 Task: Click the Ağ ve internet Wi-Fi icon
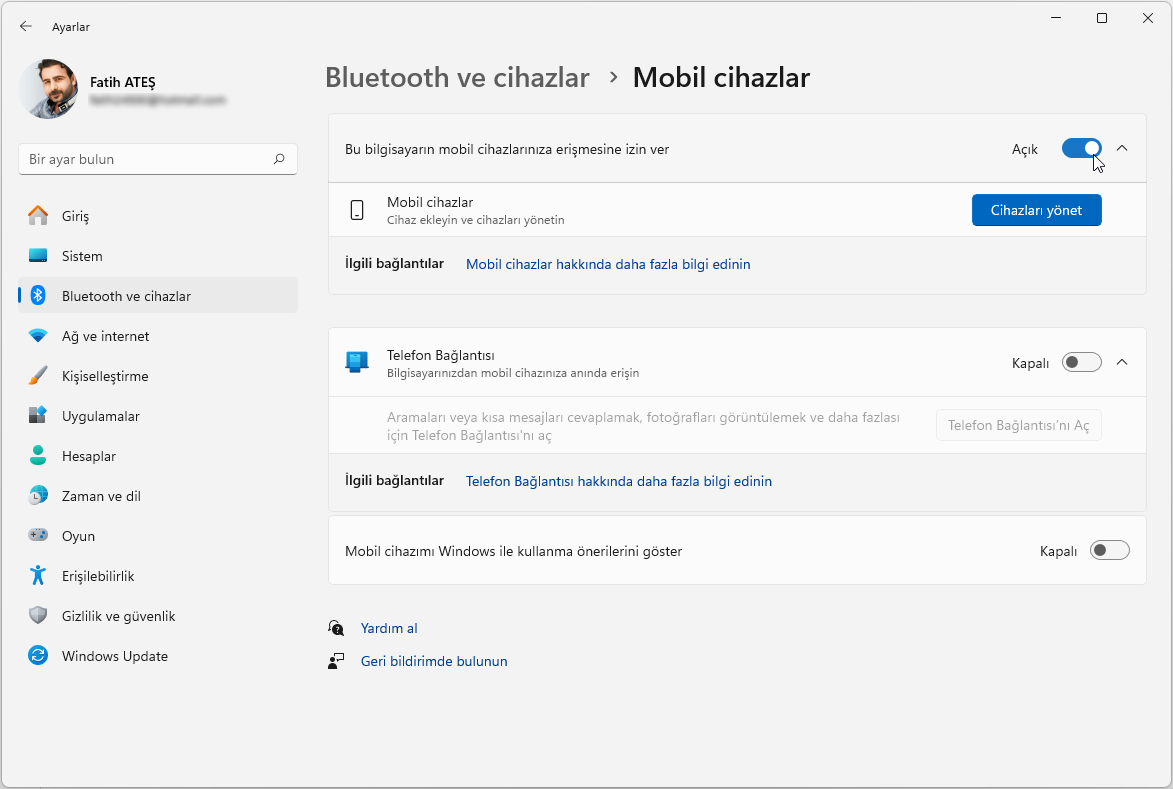pos(38,336)
